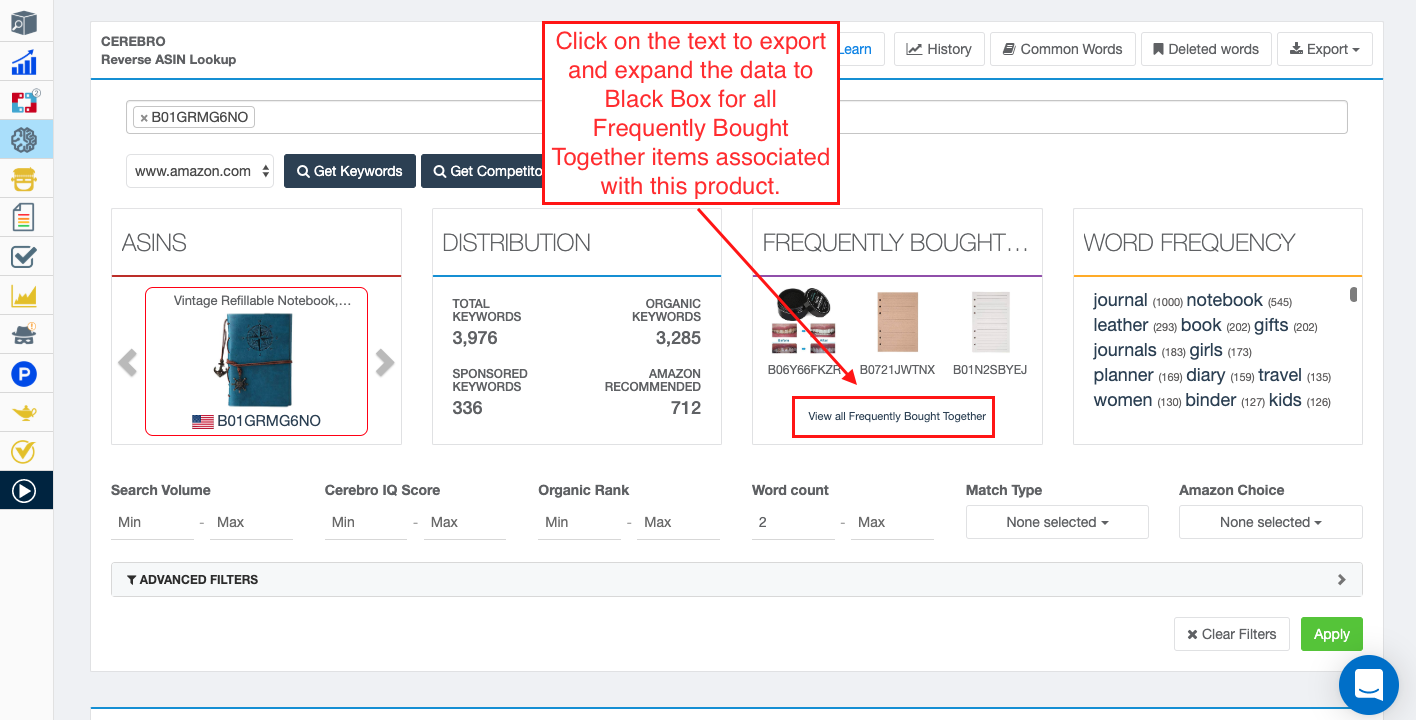Open the yellow circled checkmark tool
This screenshot has width=1416, height=720.
click(x=24, y=452)
